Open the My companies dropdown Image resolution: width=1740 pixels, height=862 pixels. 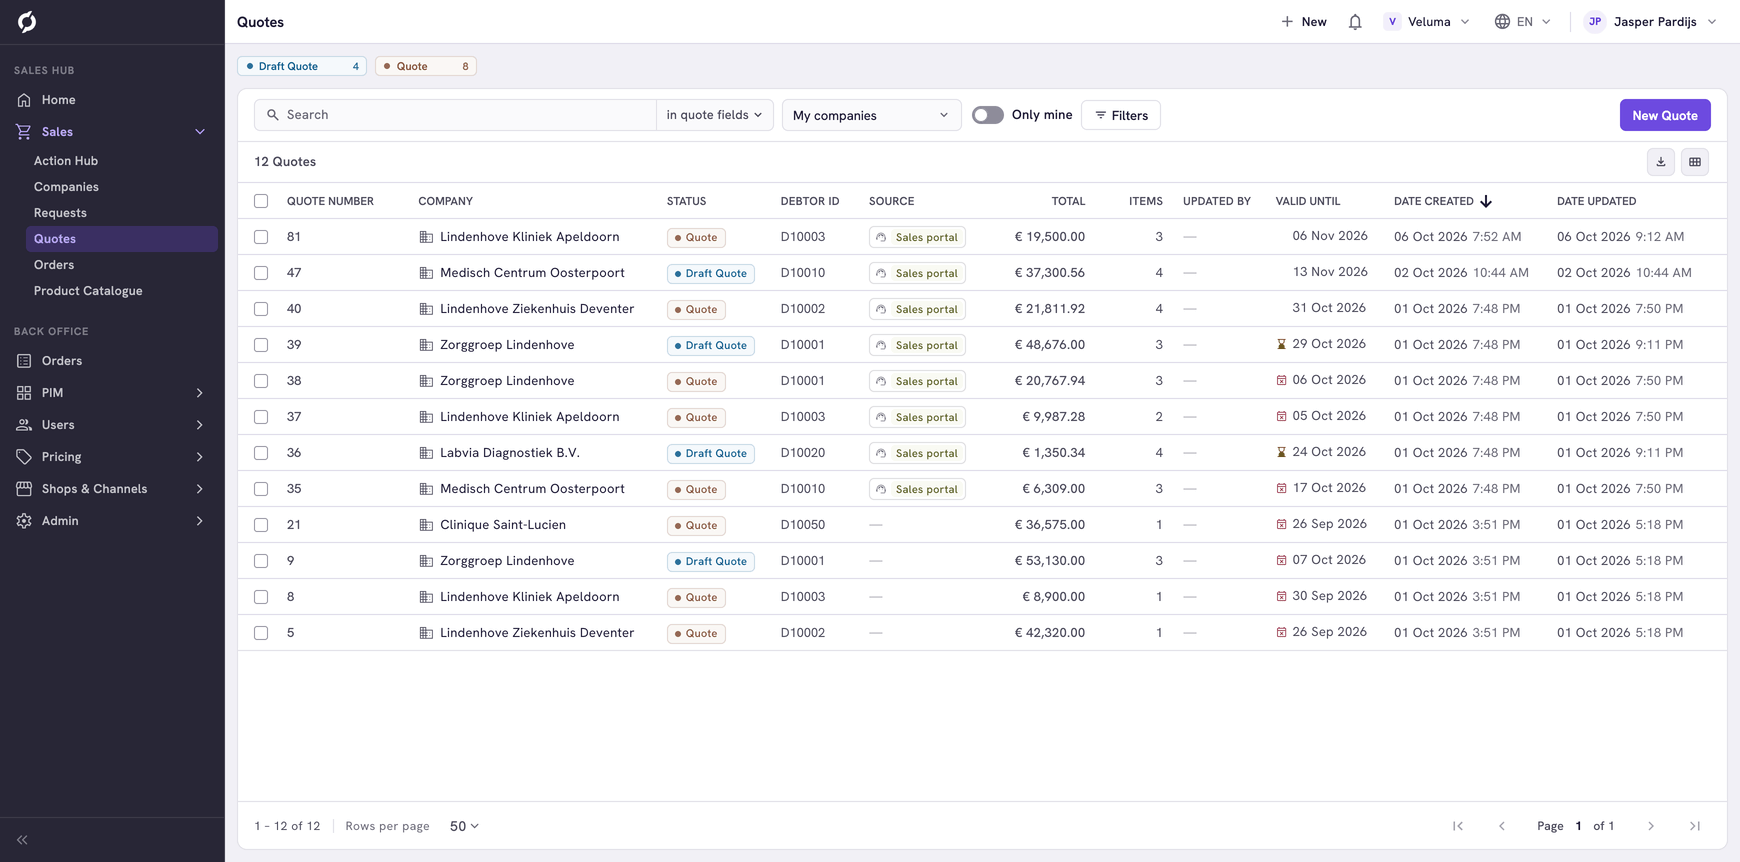click(871, 115)
